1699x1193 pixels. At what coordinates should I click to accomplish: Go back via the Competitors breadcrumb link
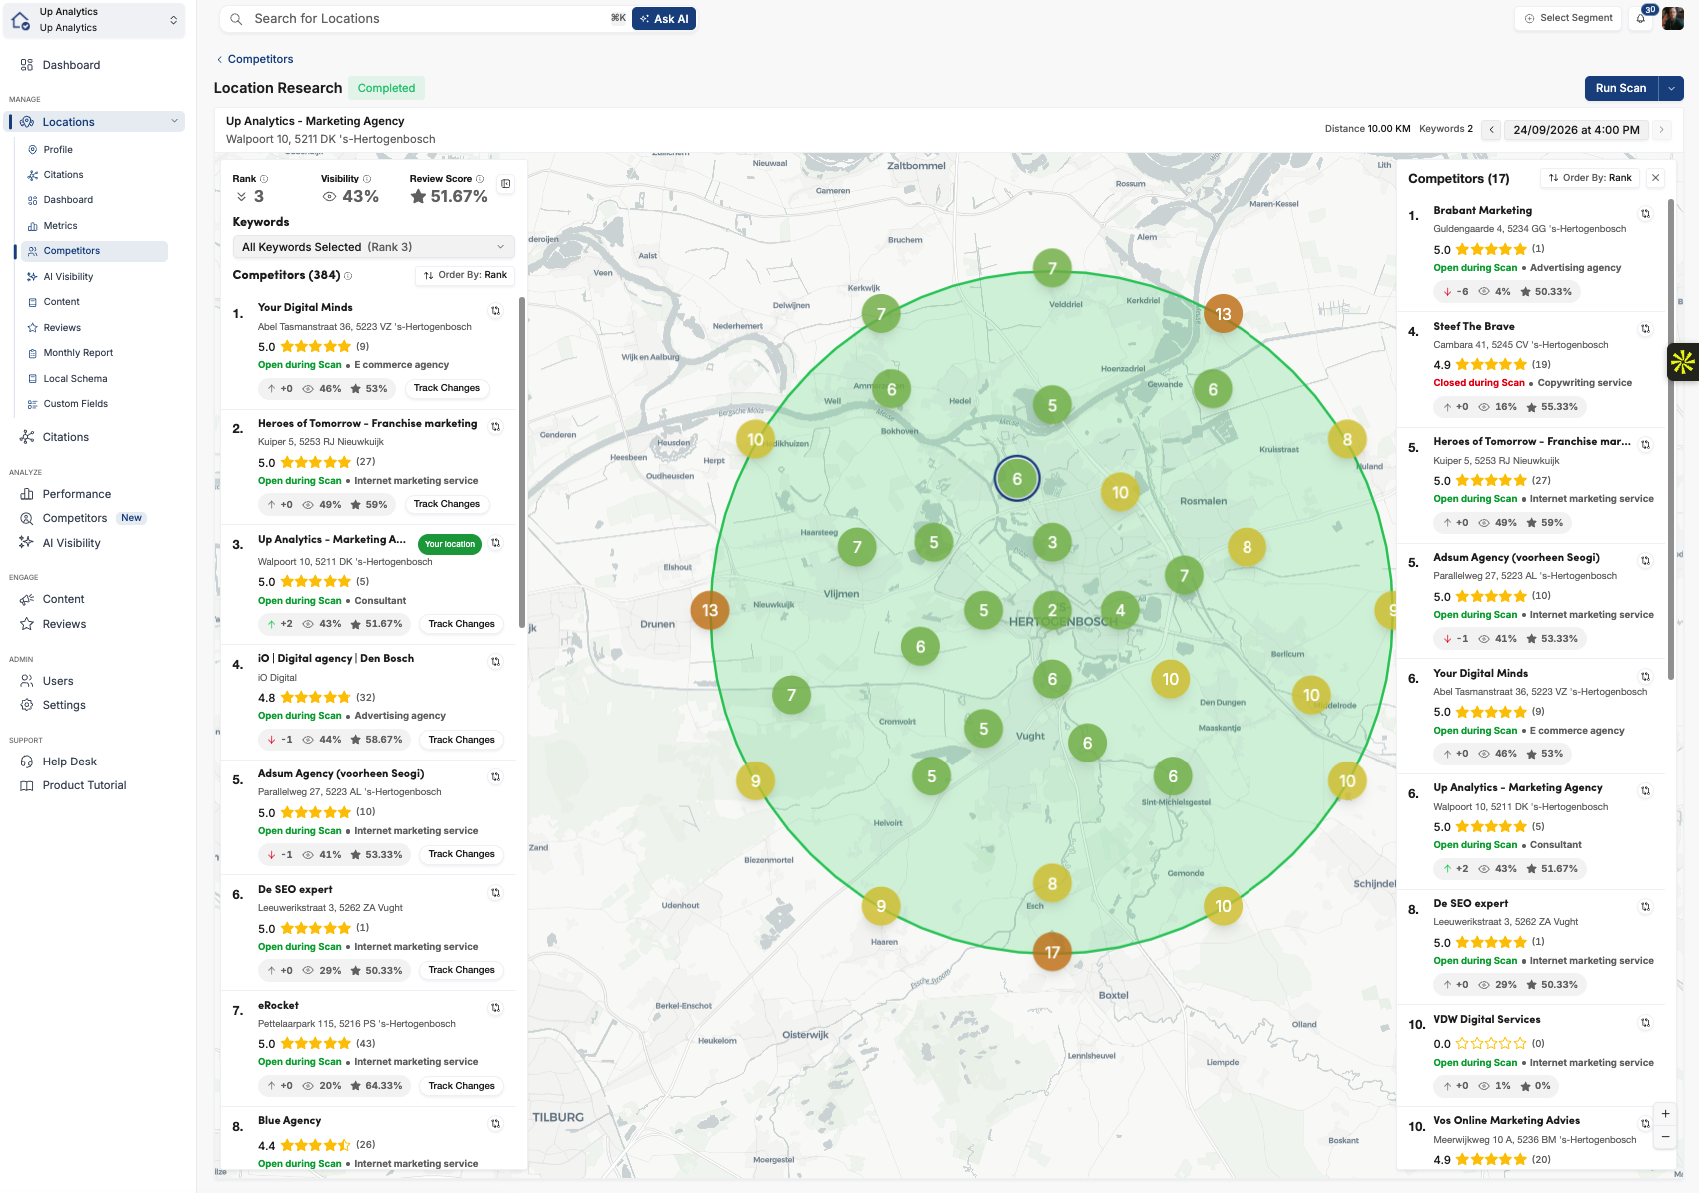260,60
